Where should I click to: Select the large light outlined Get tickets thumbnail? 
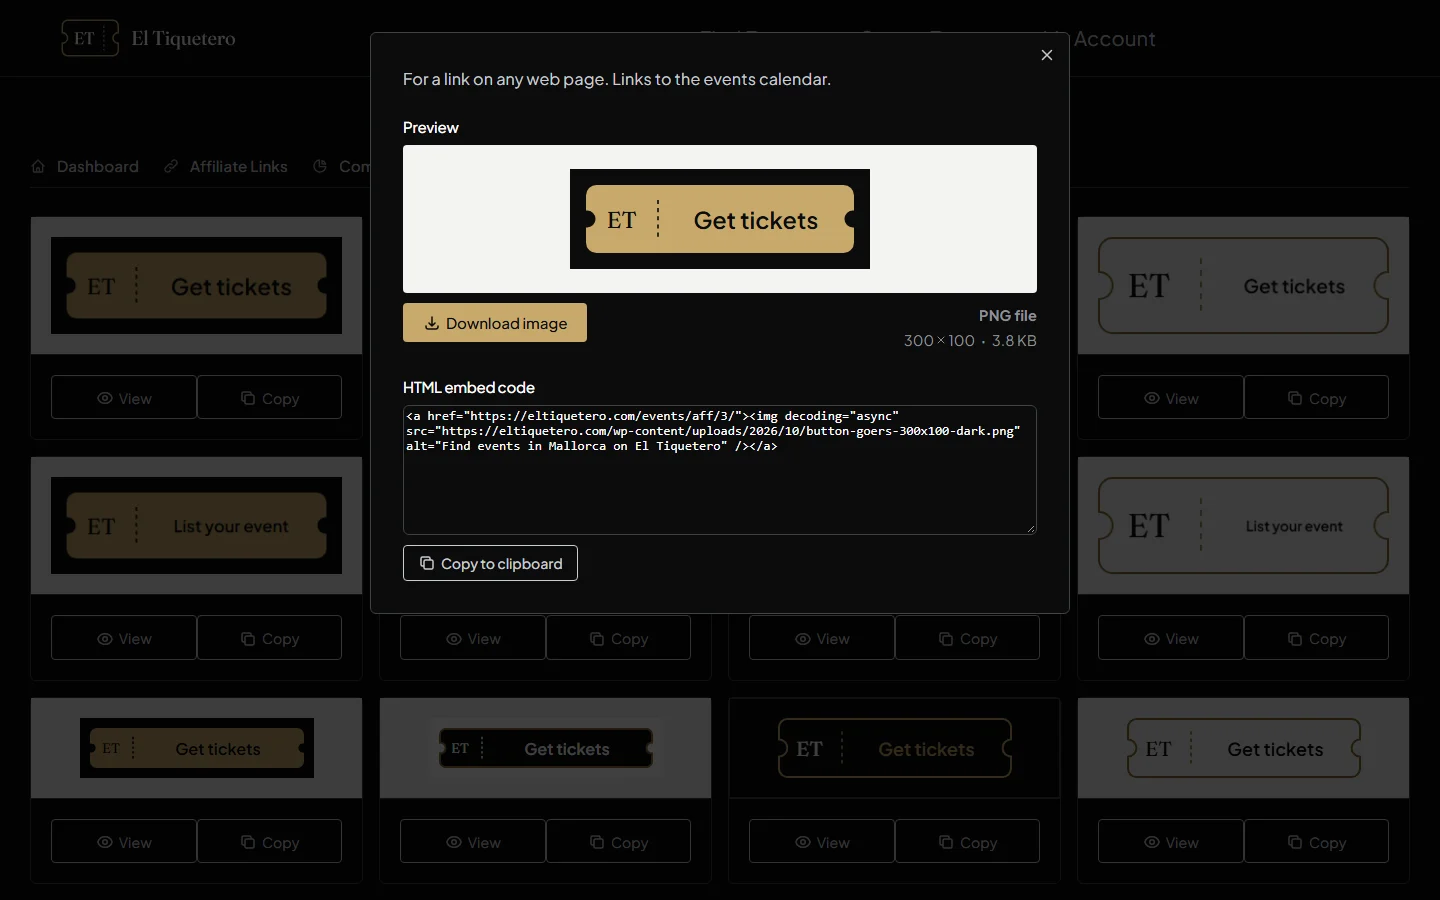point(1243,286)
